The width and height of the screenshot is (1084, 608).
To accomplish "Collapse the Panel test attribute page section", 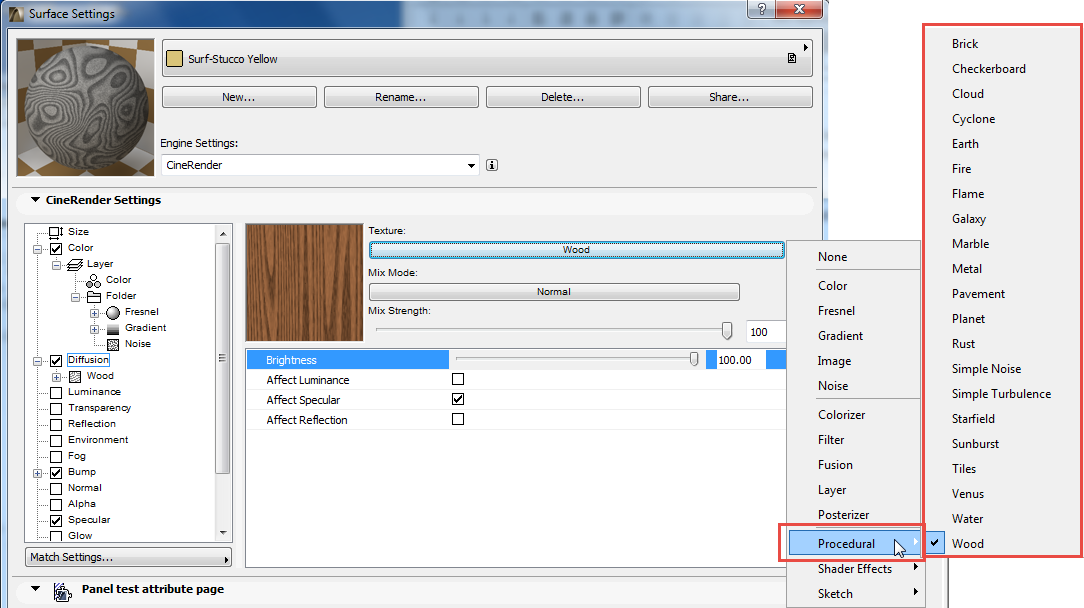I will pyautogui.click(x=35, y=589).
